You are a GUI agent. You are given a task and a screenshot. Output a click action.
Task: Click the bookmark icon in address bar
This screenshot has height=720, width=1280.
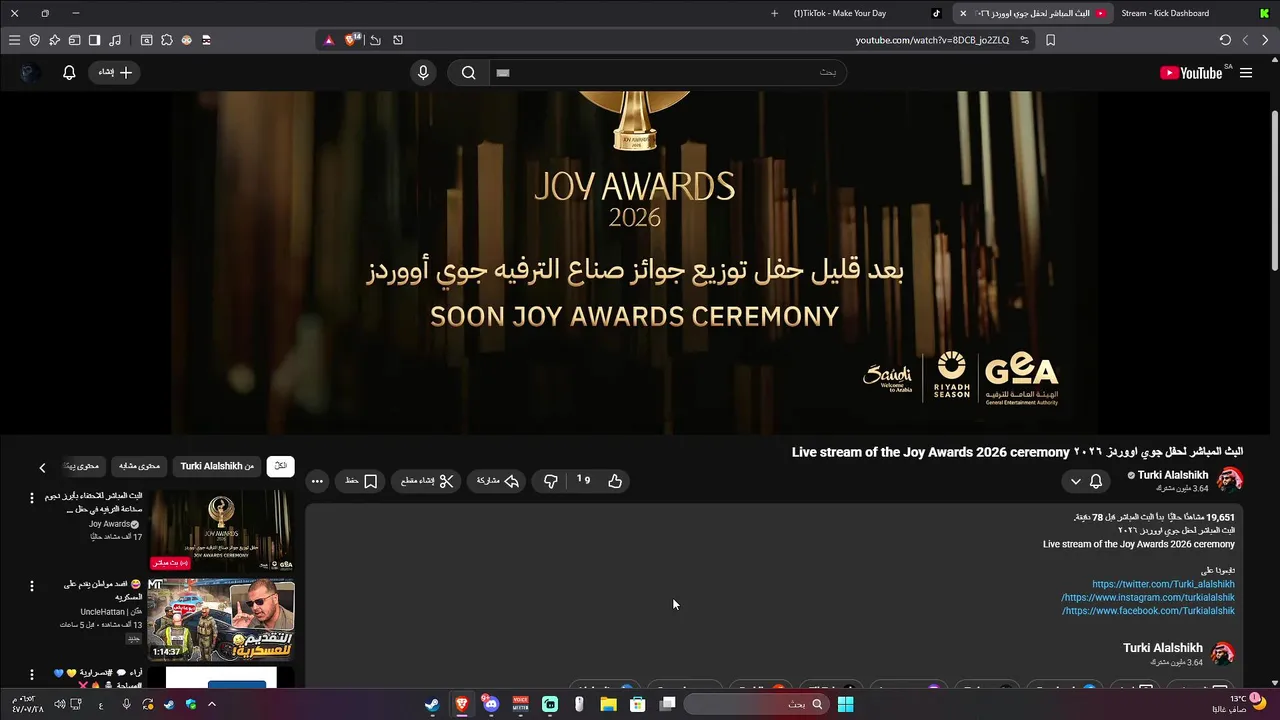(1050, 40)
